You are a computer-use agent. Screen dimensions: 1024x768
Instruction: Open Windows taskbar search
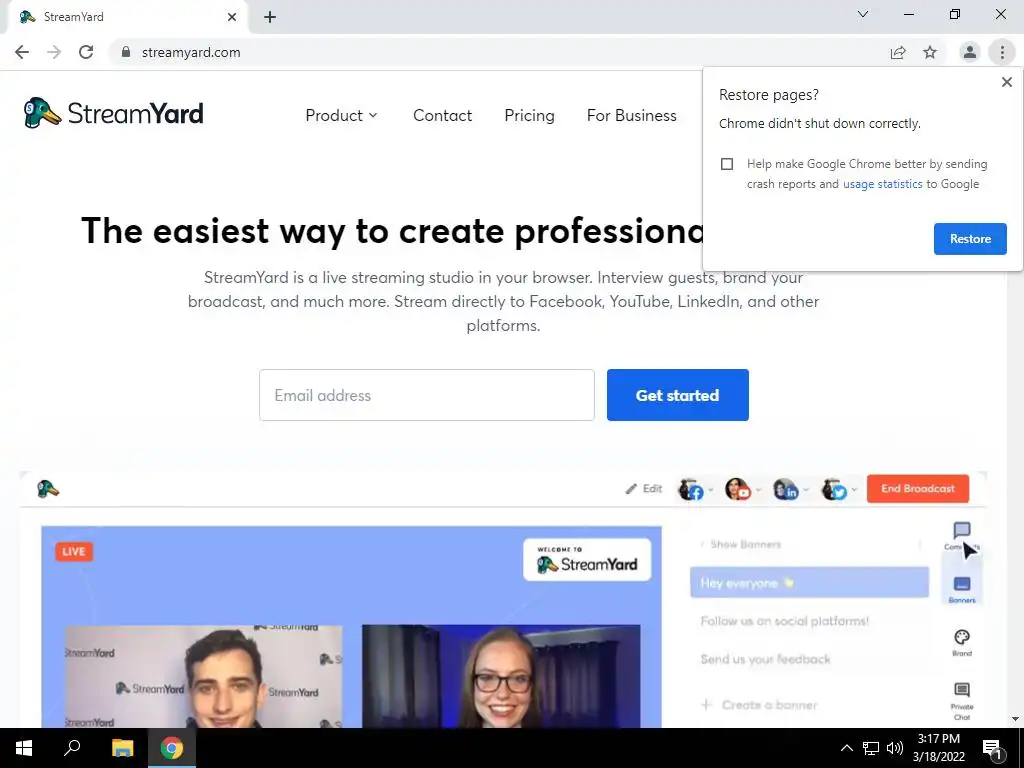coord(72,748)
